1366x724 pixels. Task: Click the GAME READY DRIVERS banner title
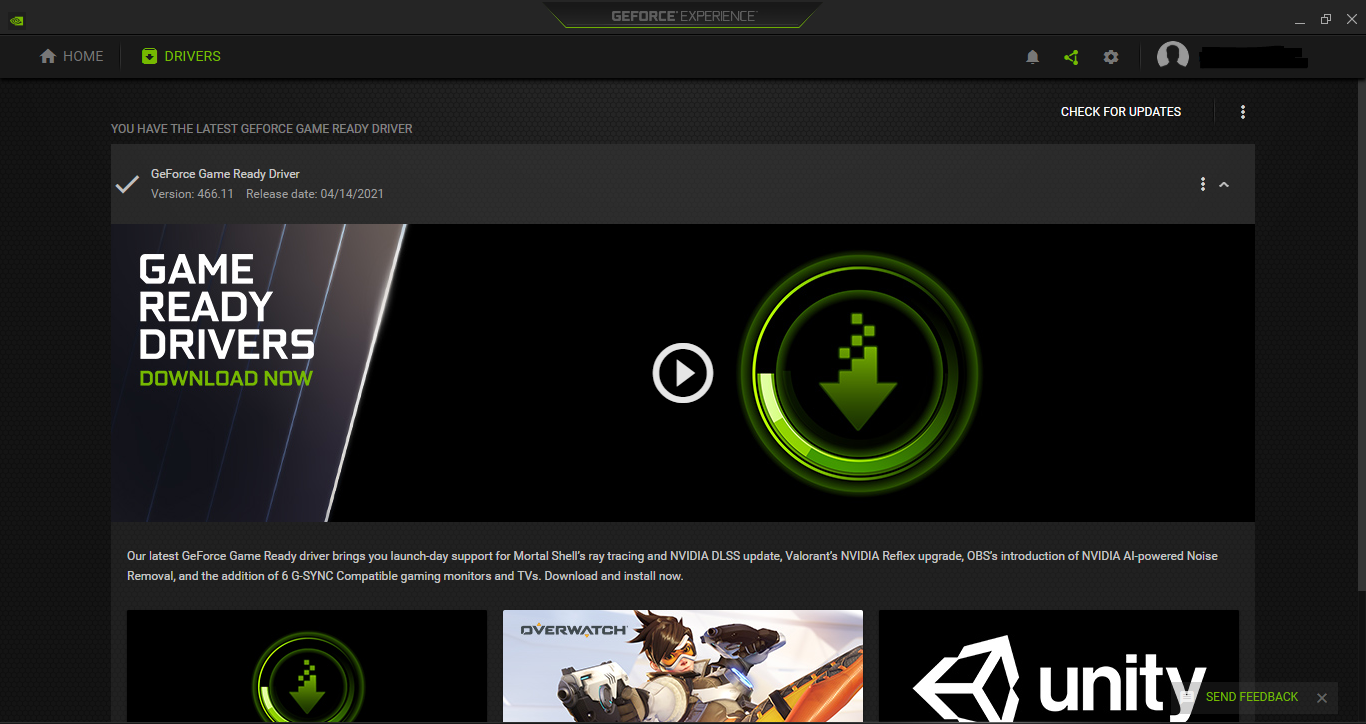226,307
